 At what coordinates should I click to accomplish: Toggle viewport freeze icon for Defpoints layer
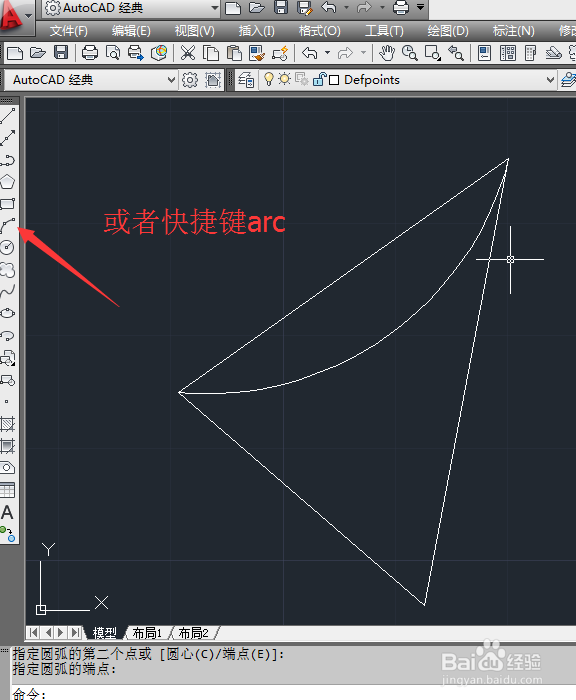click(x=302, y=79)
